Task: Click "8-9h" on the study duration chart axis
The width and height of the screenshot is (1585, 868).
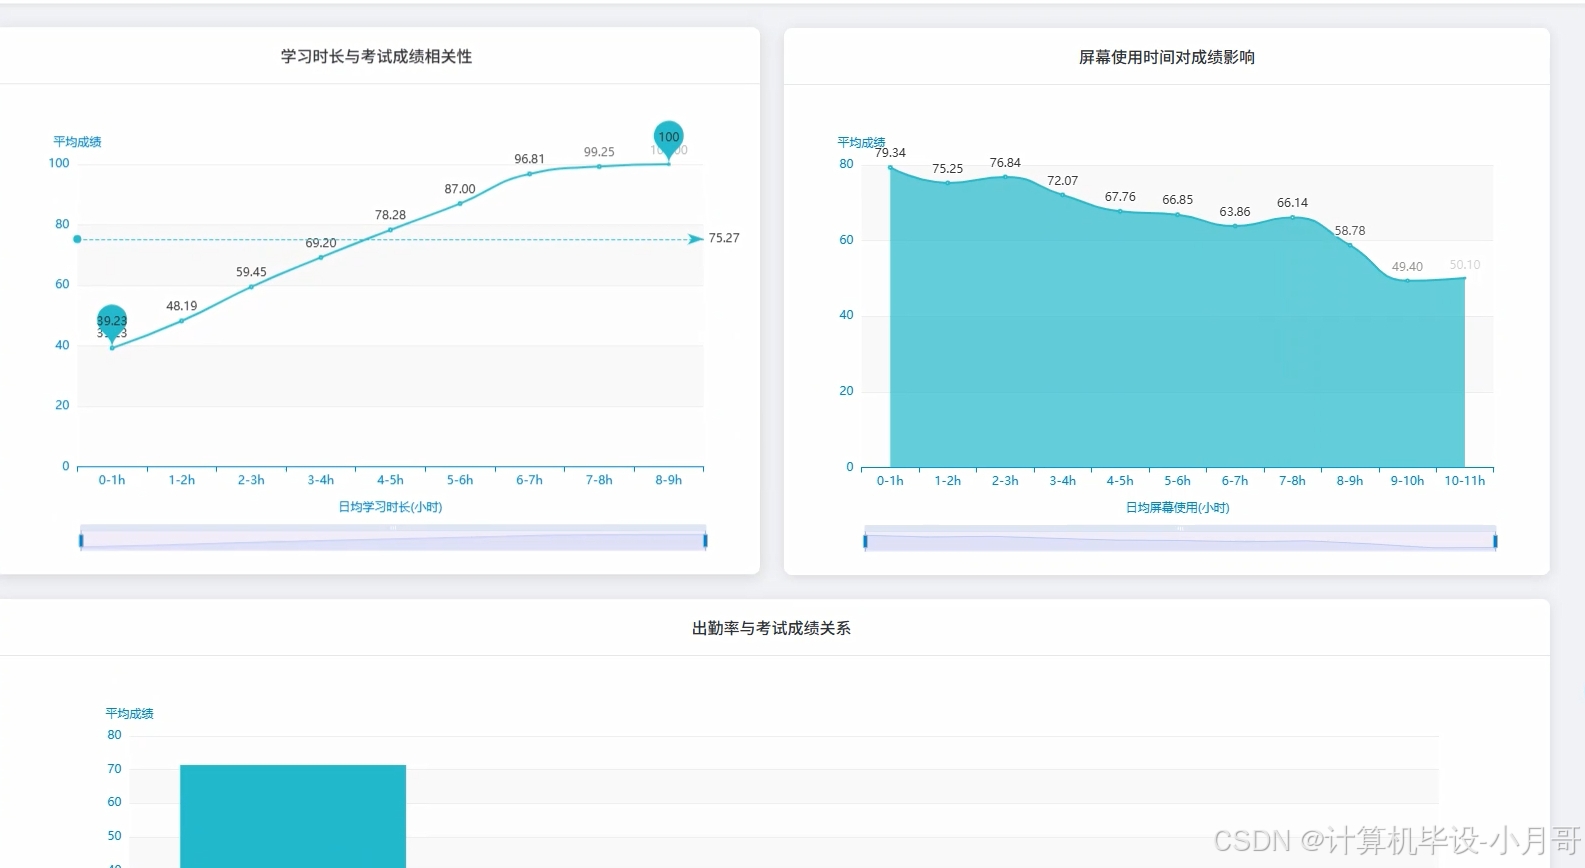Action: pyautogui.click(x=669, y=480)
